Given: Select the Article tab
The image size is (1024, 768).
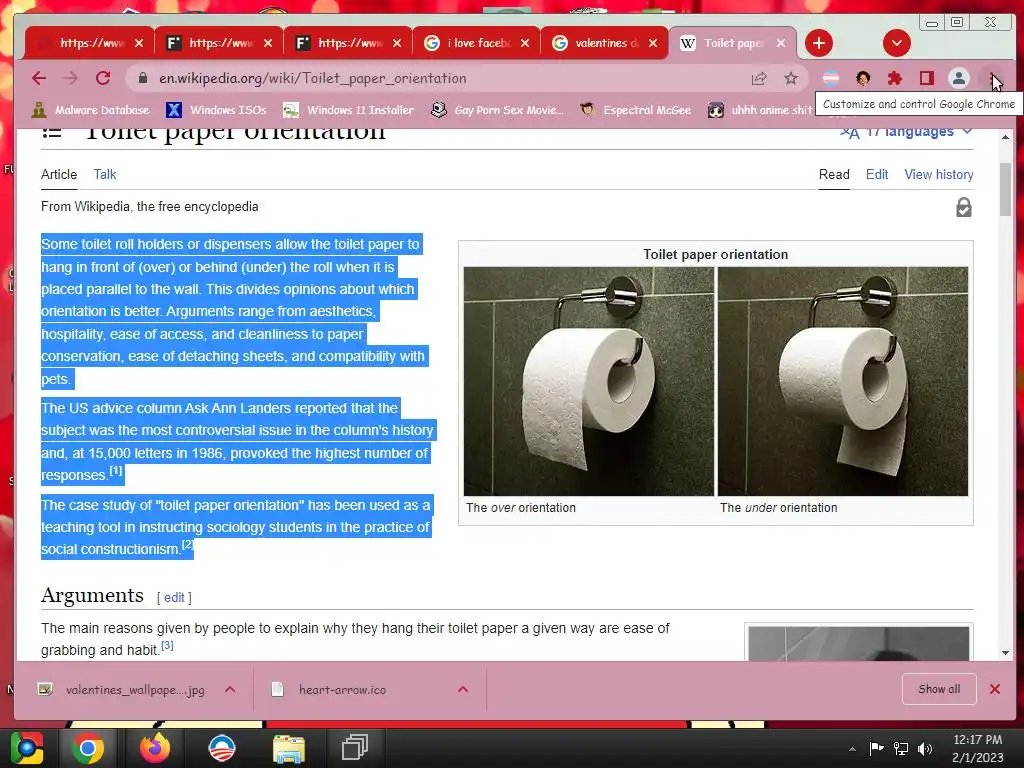Looking at the screenshot, I should click(x=59, y=174).
